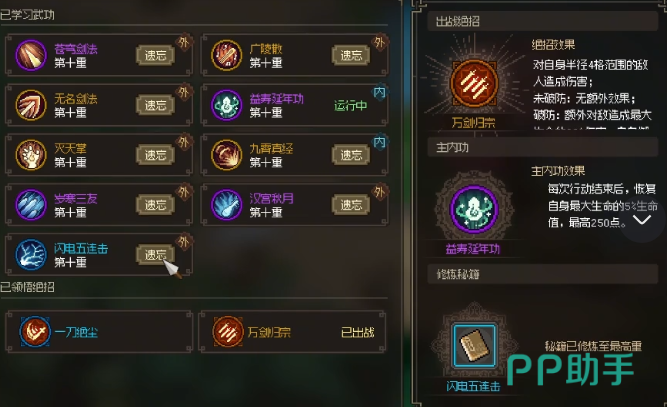Select the 岁寒三友 skill icon
The height and width of the screenshot is (407, 667).
pyautogui.click(x=31, y=205)
